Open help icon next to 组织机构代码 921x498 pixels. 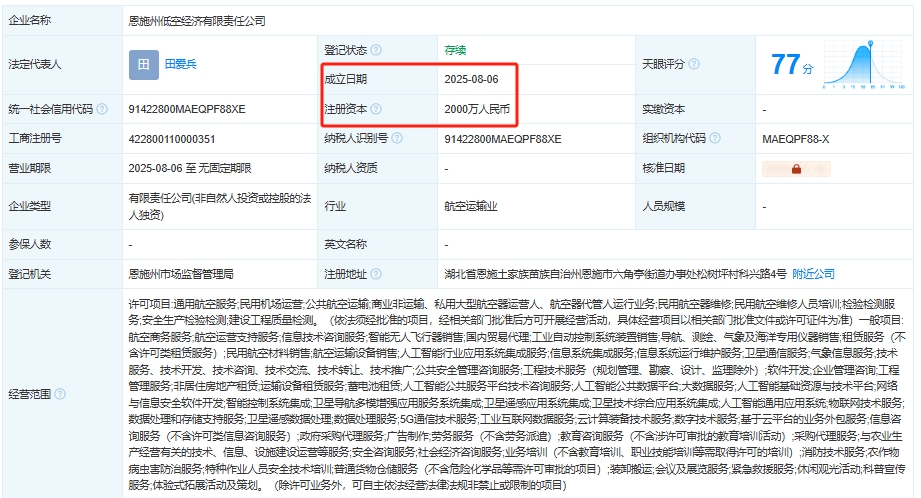tap(715, 138)
